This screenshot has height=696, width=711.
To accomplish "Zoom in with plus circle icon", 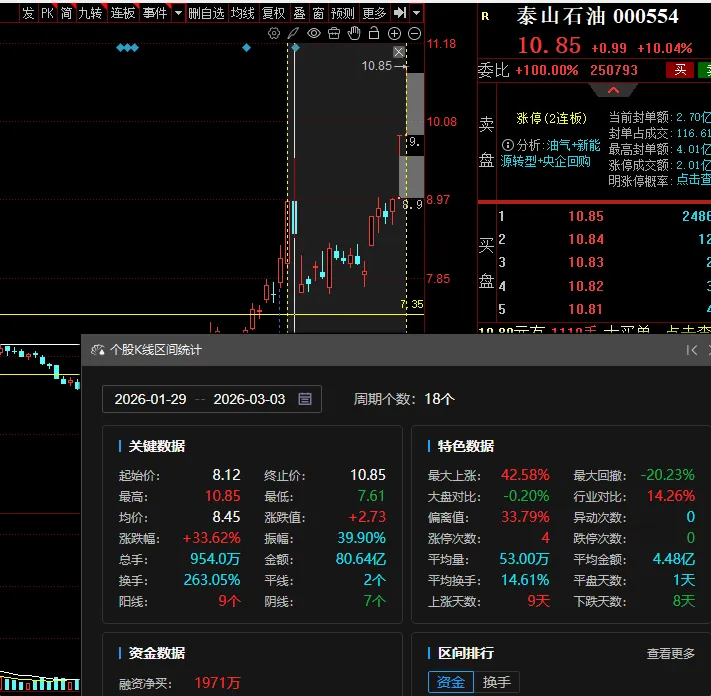I will (x=394, y=33).
